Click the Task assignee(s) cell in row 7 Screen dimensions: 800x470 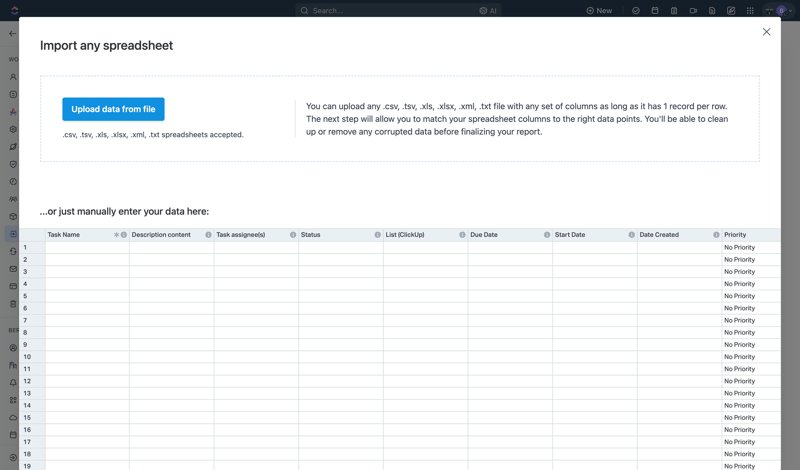(256, 320)
